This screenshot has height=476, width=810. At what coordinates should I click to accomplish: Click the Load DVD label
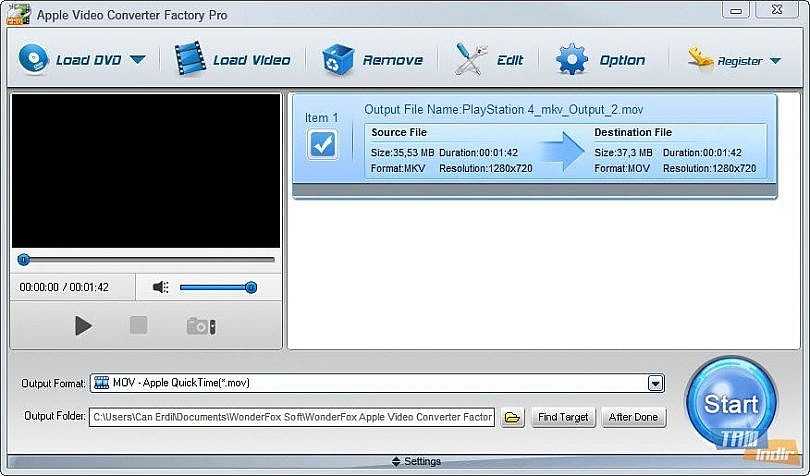coord(88,60)
